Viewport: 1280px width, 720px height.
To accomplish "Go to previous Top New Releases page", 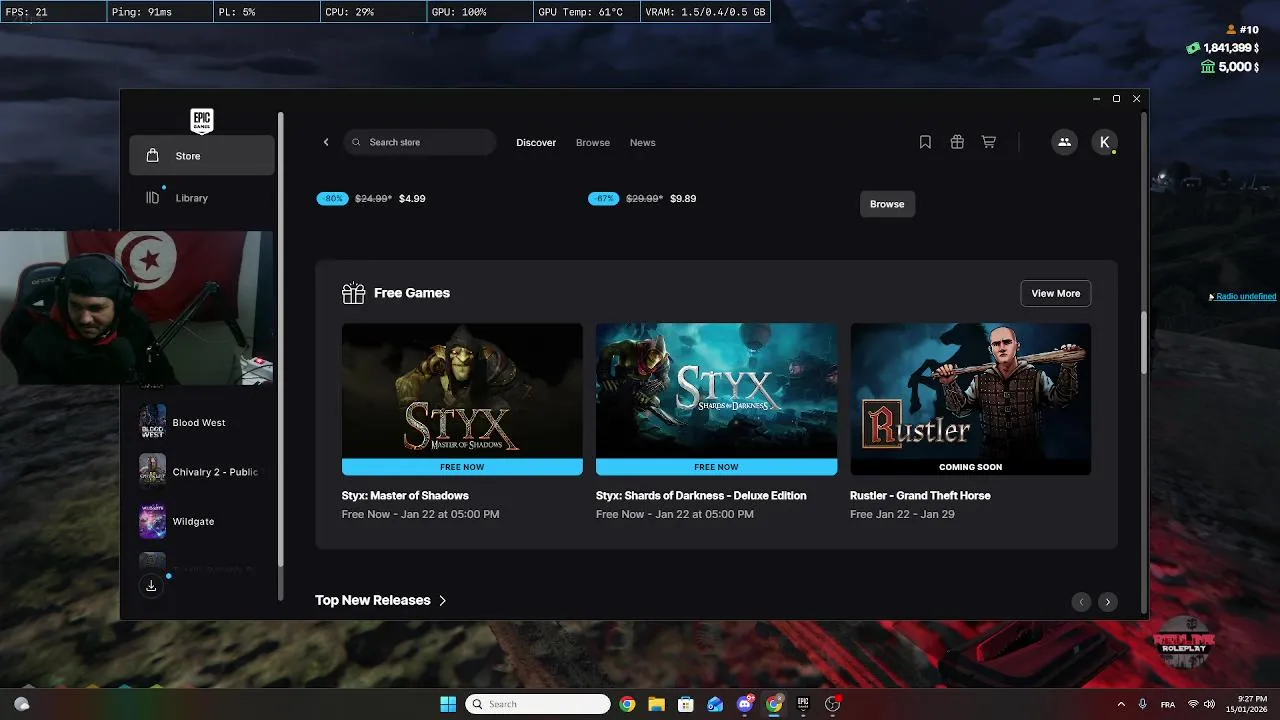I will click(x=1081, y=601).
